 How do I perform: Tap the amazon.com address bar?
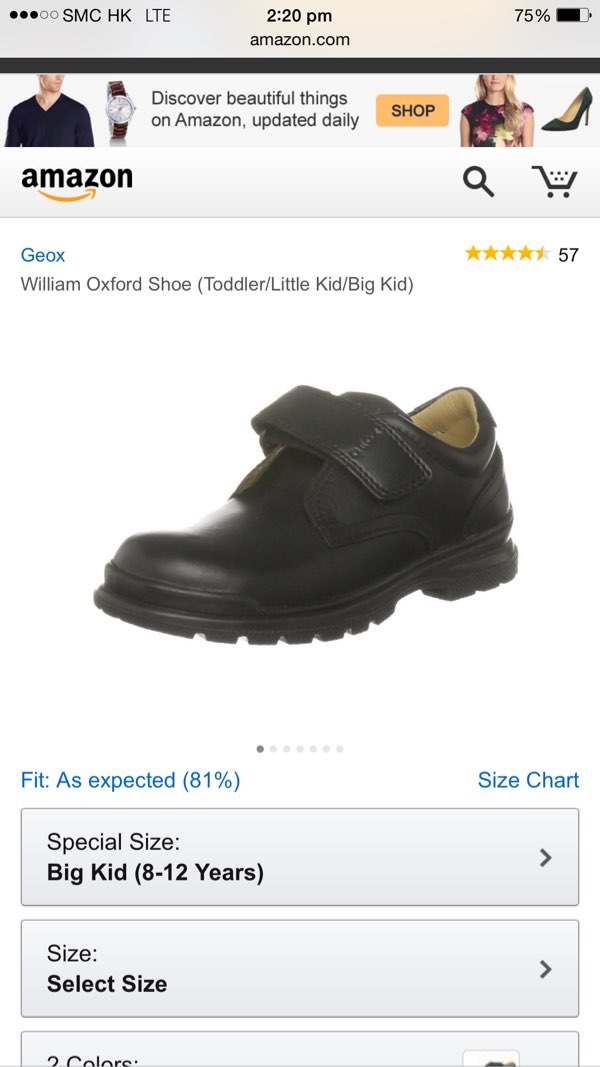[300, 39]
